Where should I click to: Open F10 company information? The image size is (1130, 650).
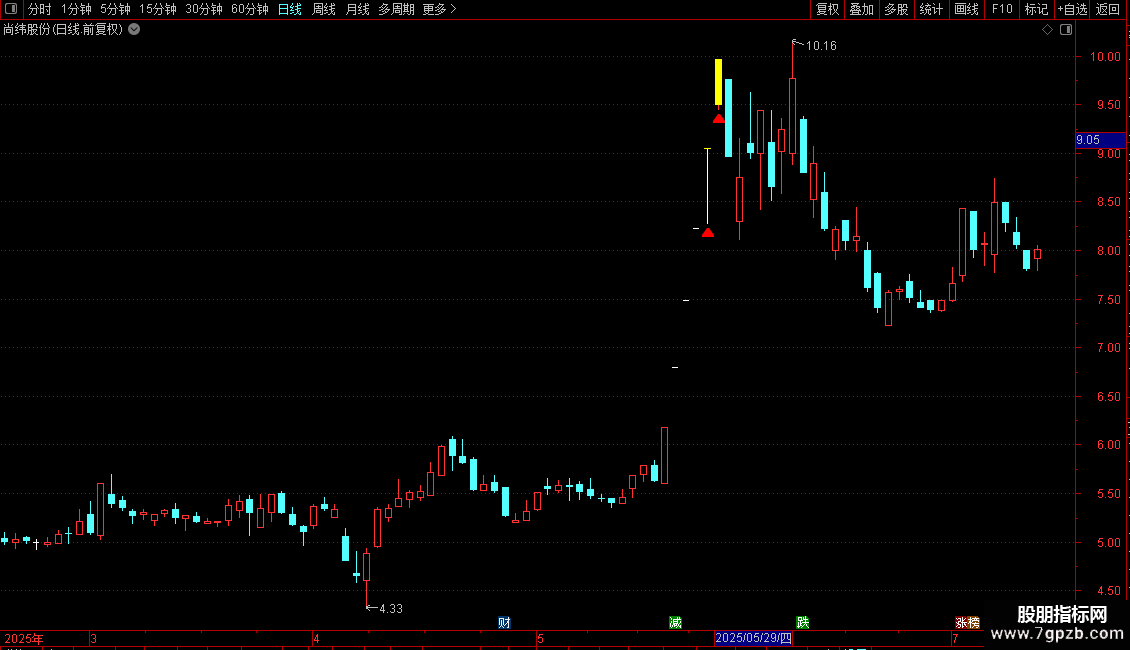point(1002,9)
